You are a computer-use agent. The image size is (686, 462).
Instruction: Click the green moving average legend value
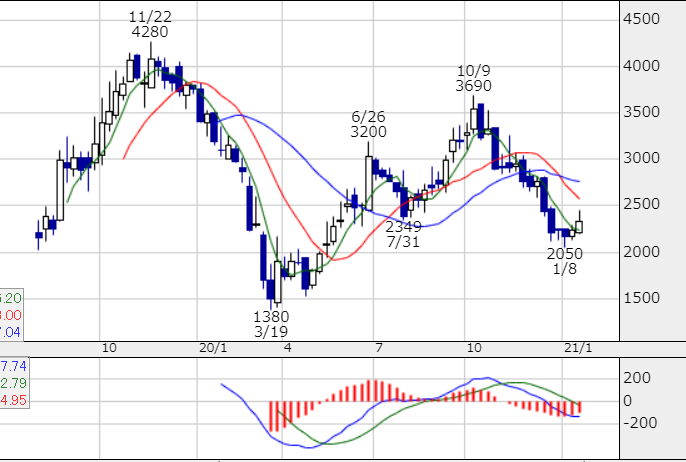[x=11, y=298]
